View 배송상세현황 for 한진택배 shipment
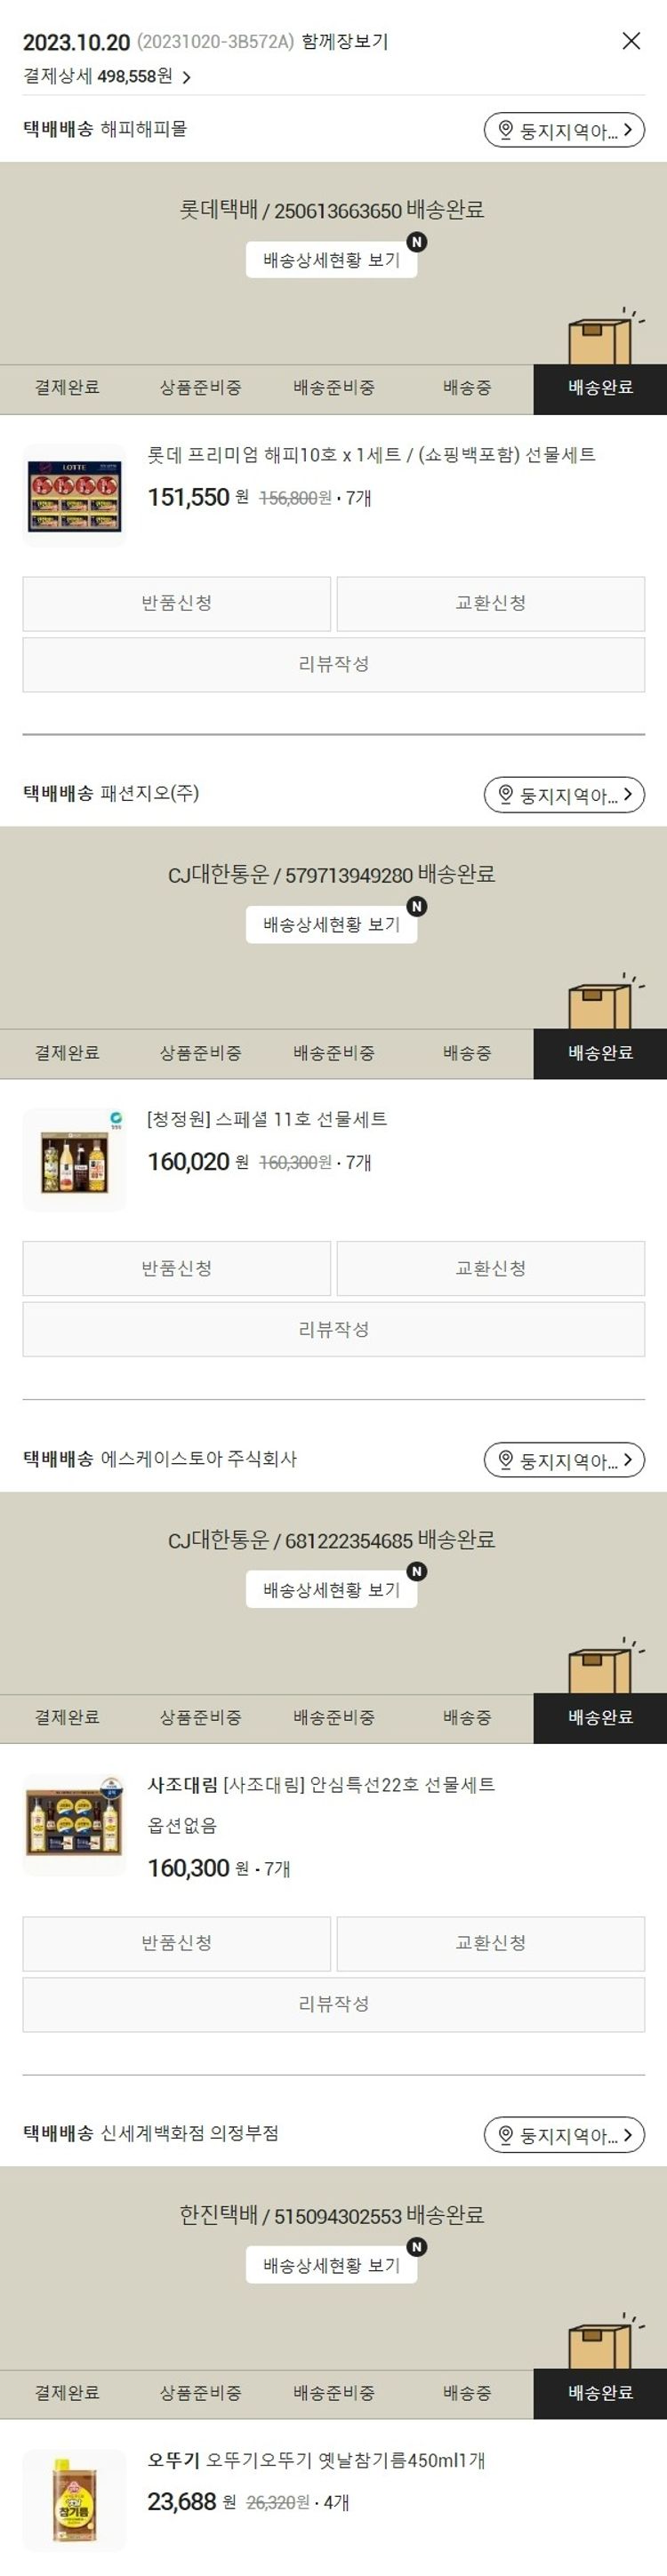Viewport: 667px width, 2576px height. click(332, 2265)
